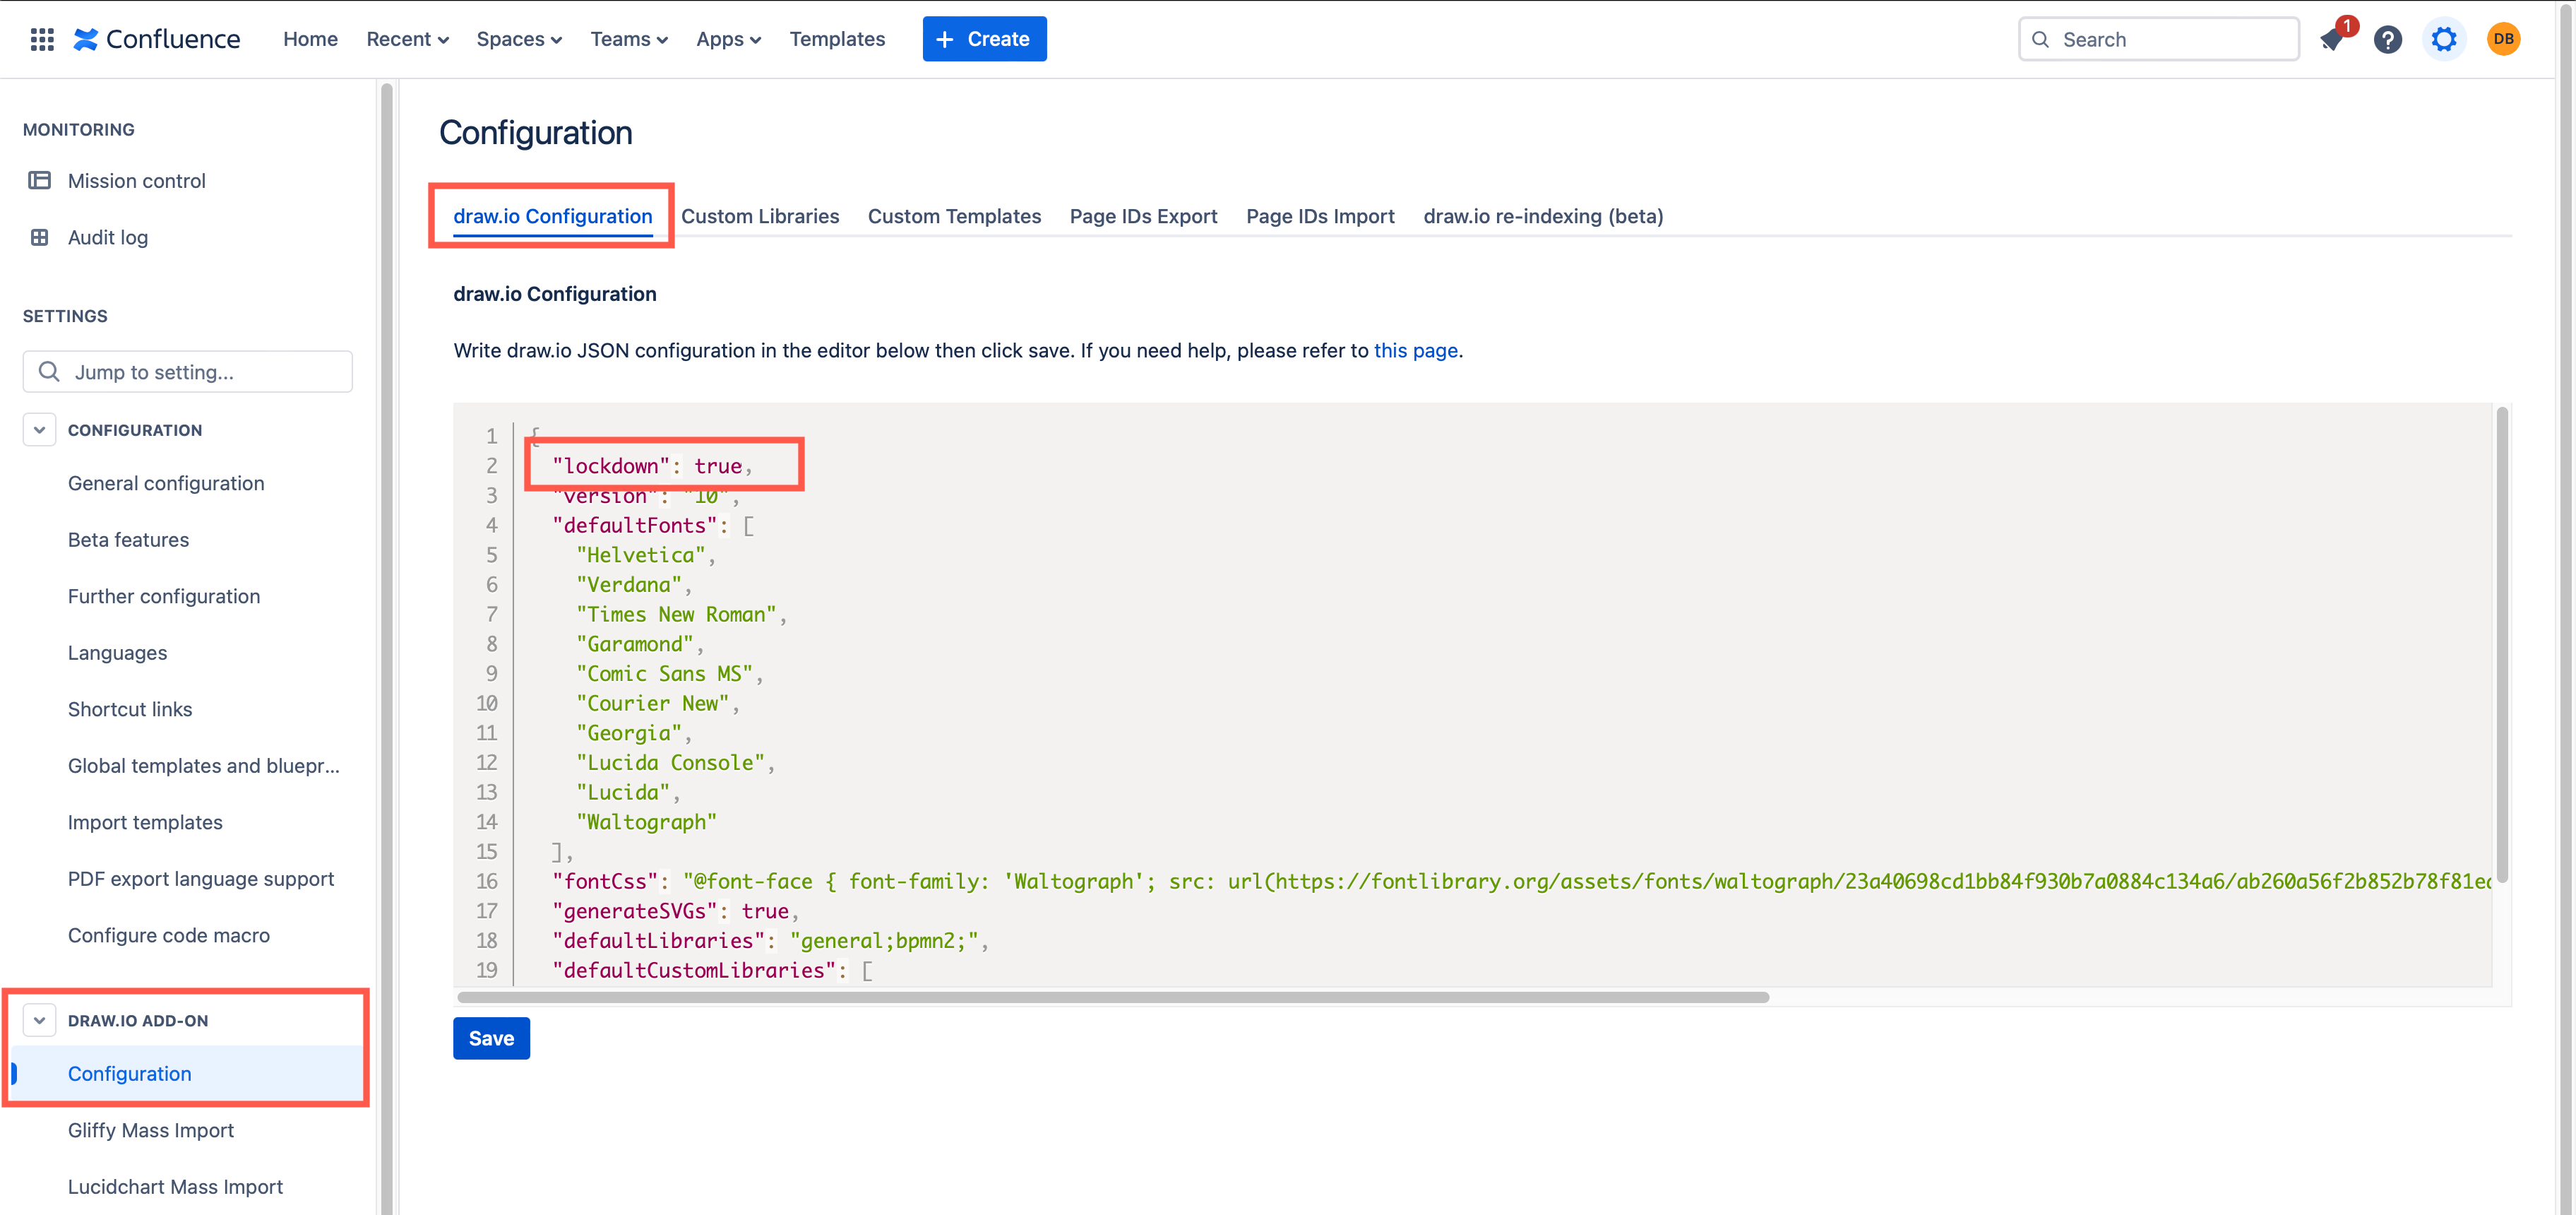Open General configuration
This screenshot has height=1215, width=2576.
(166, 483)
